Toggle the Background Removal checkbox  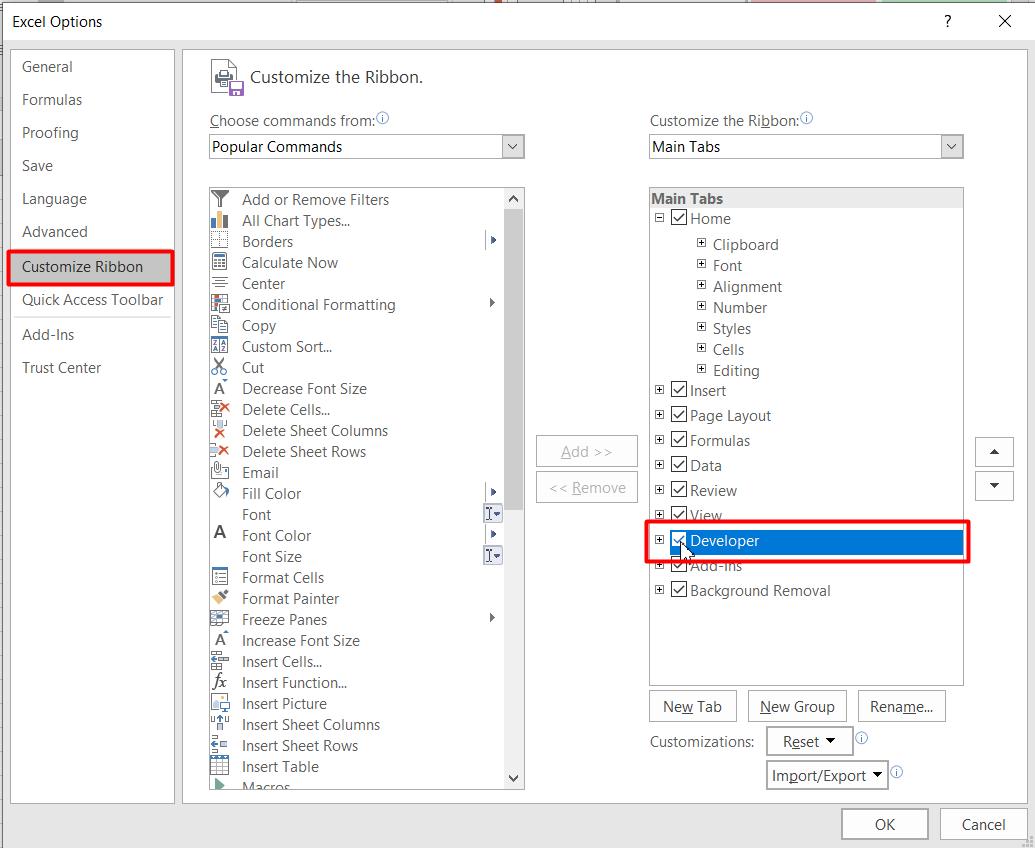[x=679, y=590]
